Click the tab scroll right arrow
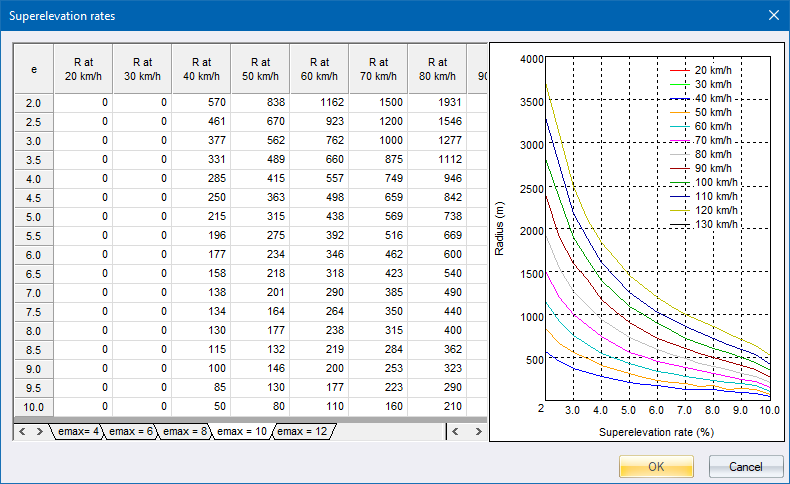Viewport: 790px width, 484px height. coord(39,431)
